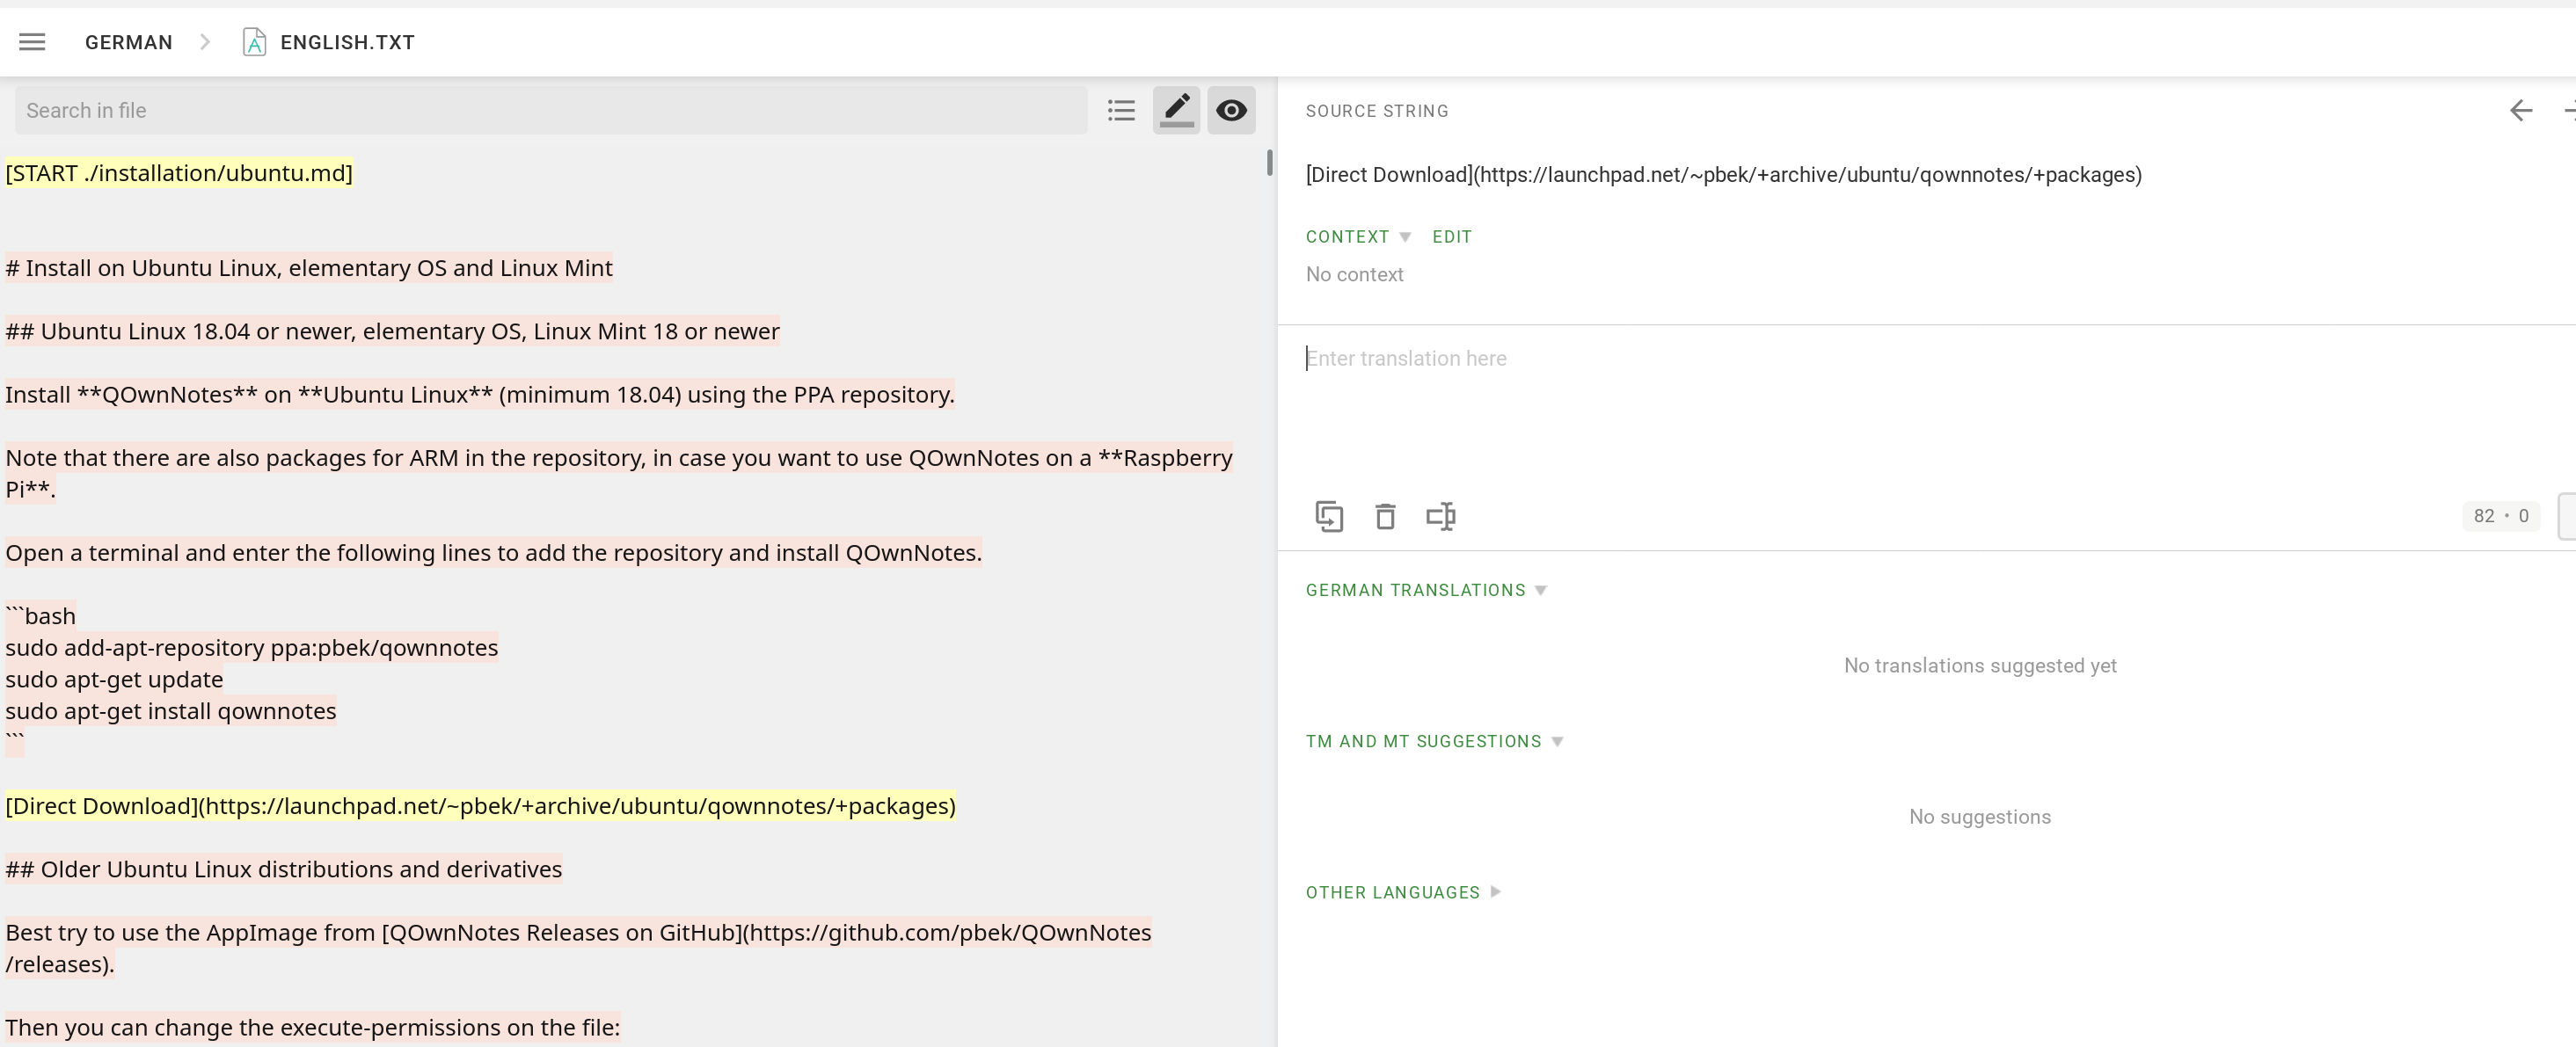The height and width of the screenshot is (1047, 2576).
Task: Collapse TM AND MT SUGGESTIONS section
Action: [1434, 741]
